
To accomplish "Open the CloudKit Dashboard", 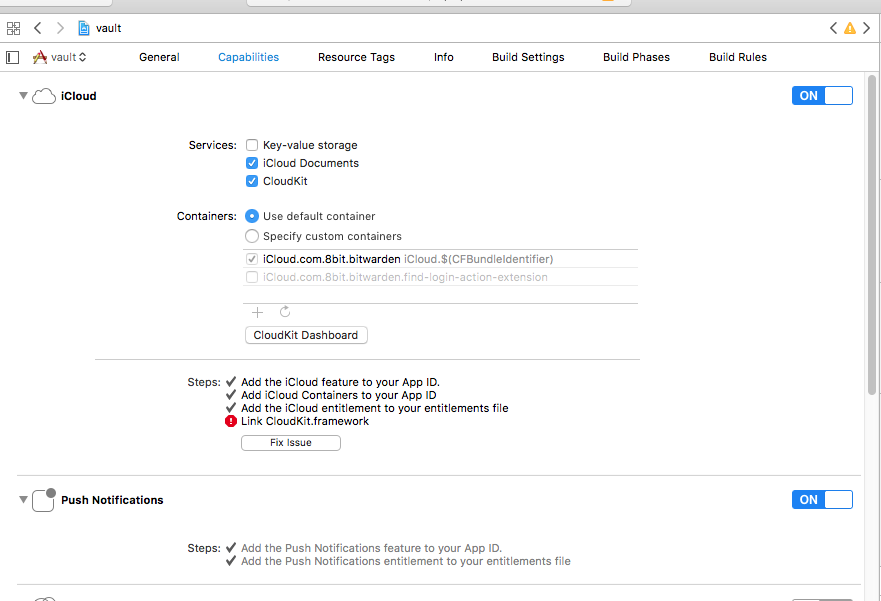I will pyautogui.click(x=306, y=335).
